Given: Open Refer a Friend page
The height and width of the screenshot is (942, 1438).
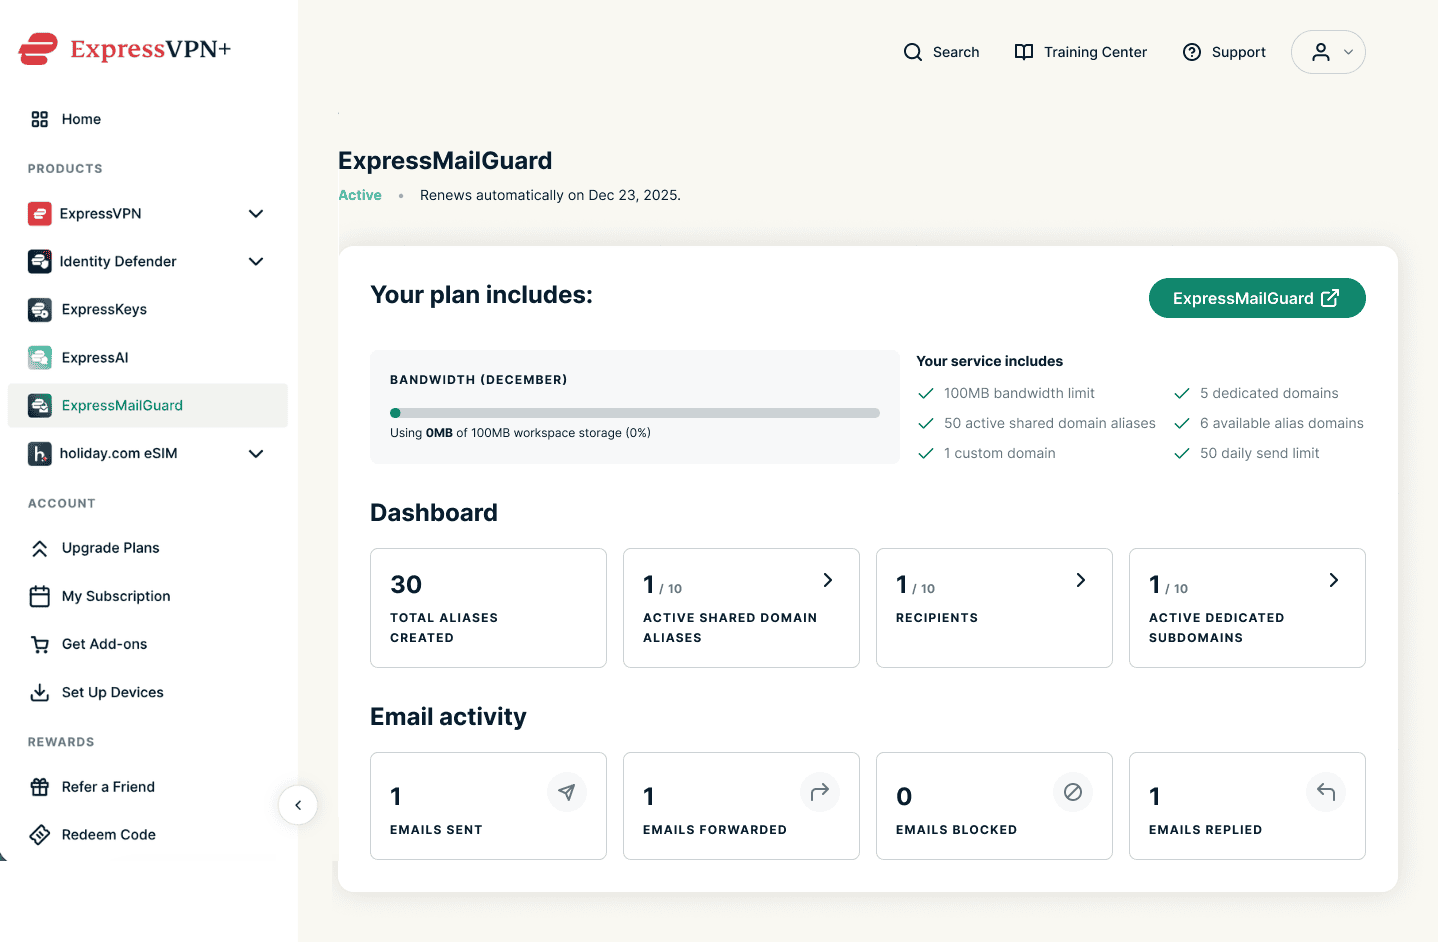Looking at the screenshot, I should [148, 787].
